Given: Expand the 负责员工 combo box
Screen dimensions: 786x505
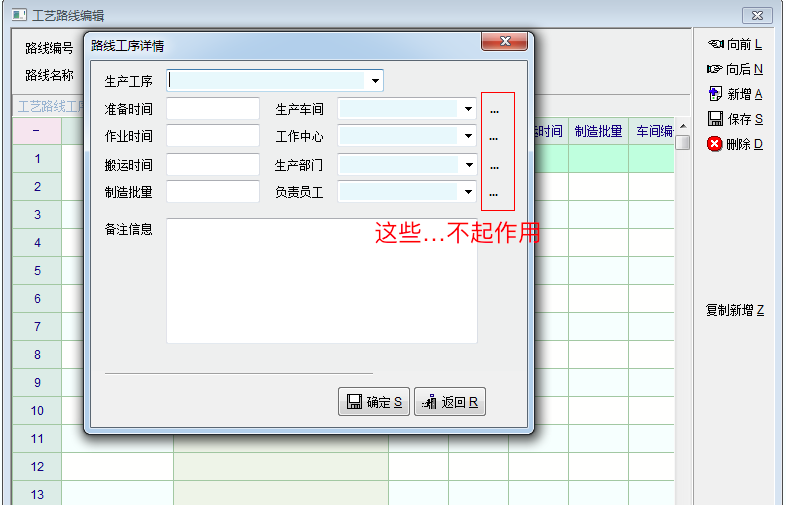Looking at the screenshot, I should 467,192.
